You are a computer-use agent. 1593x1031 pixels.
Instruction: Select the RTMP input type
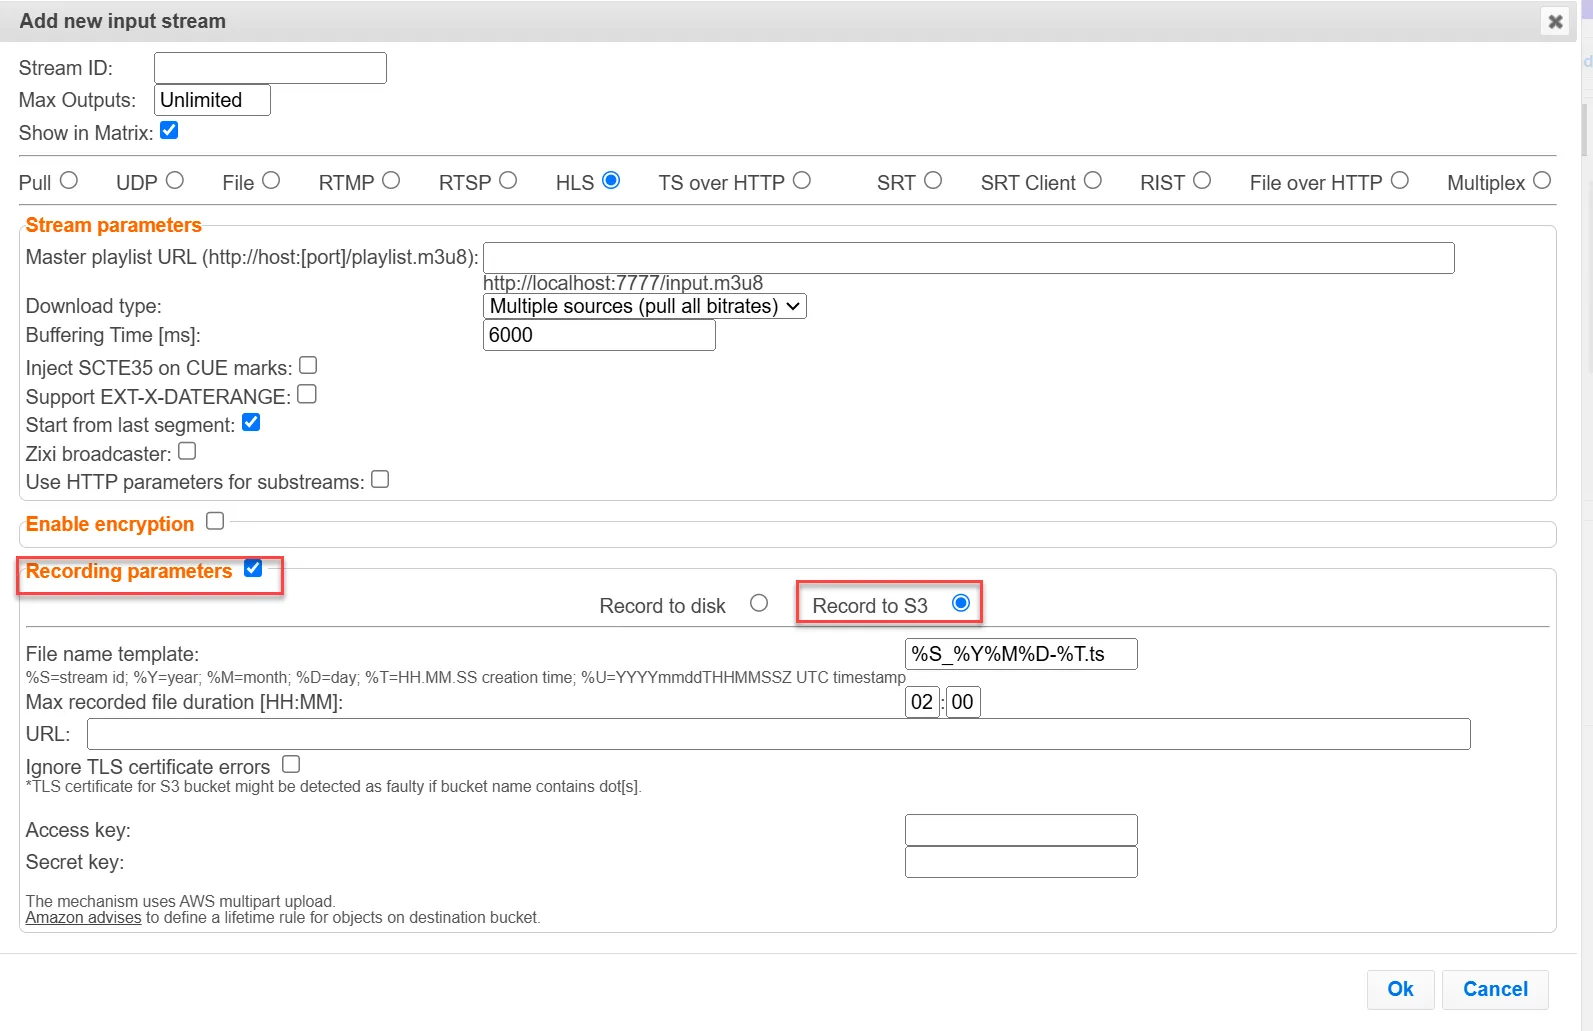pyautogui.click(x=391, y=180)
